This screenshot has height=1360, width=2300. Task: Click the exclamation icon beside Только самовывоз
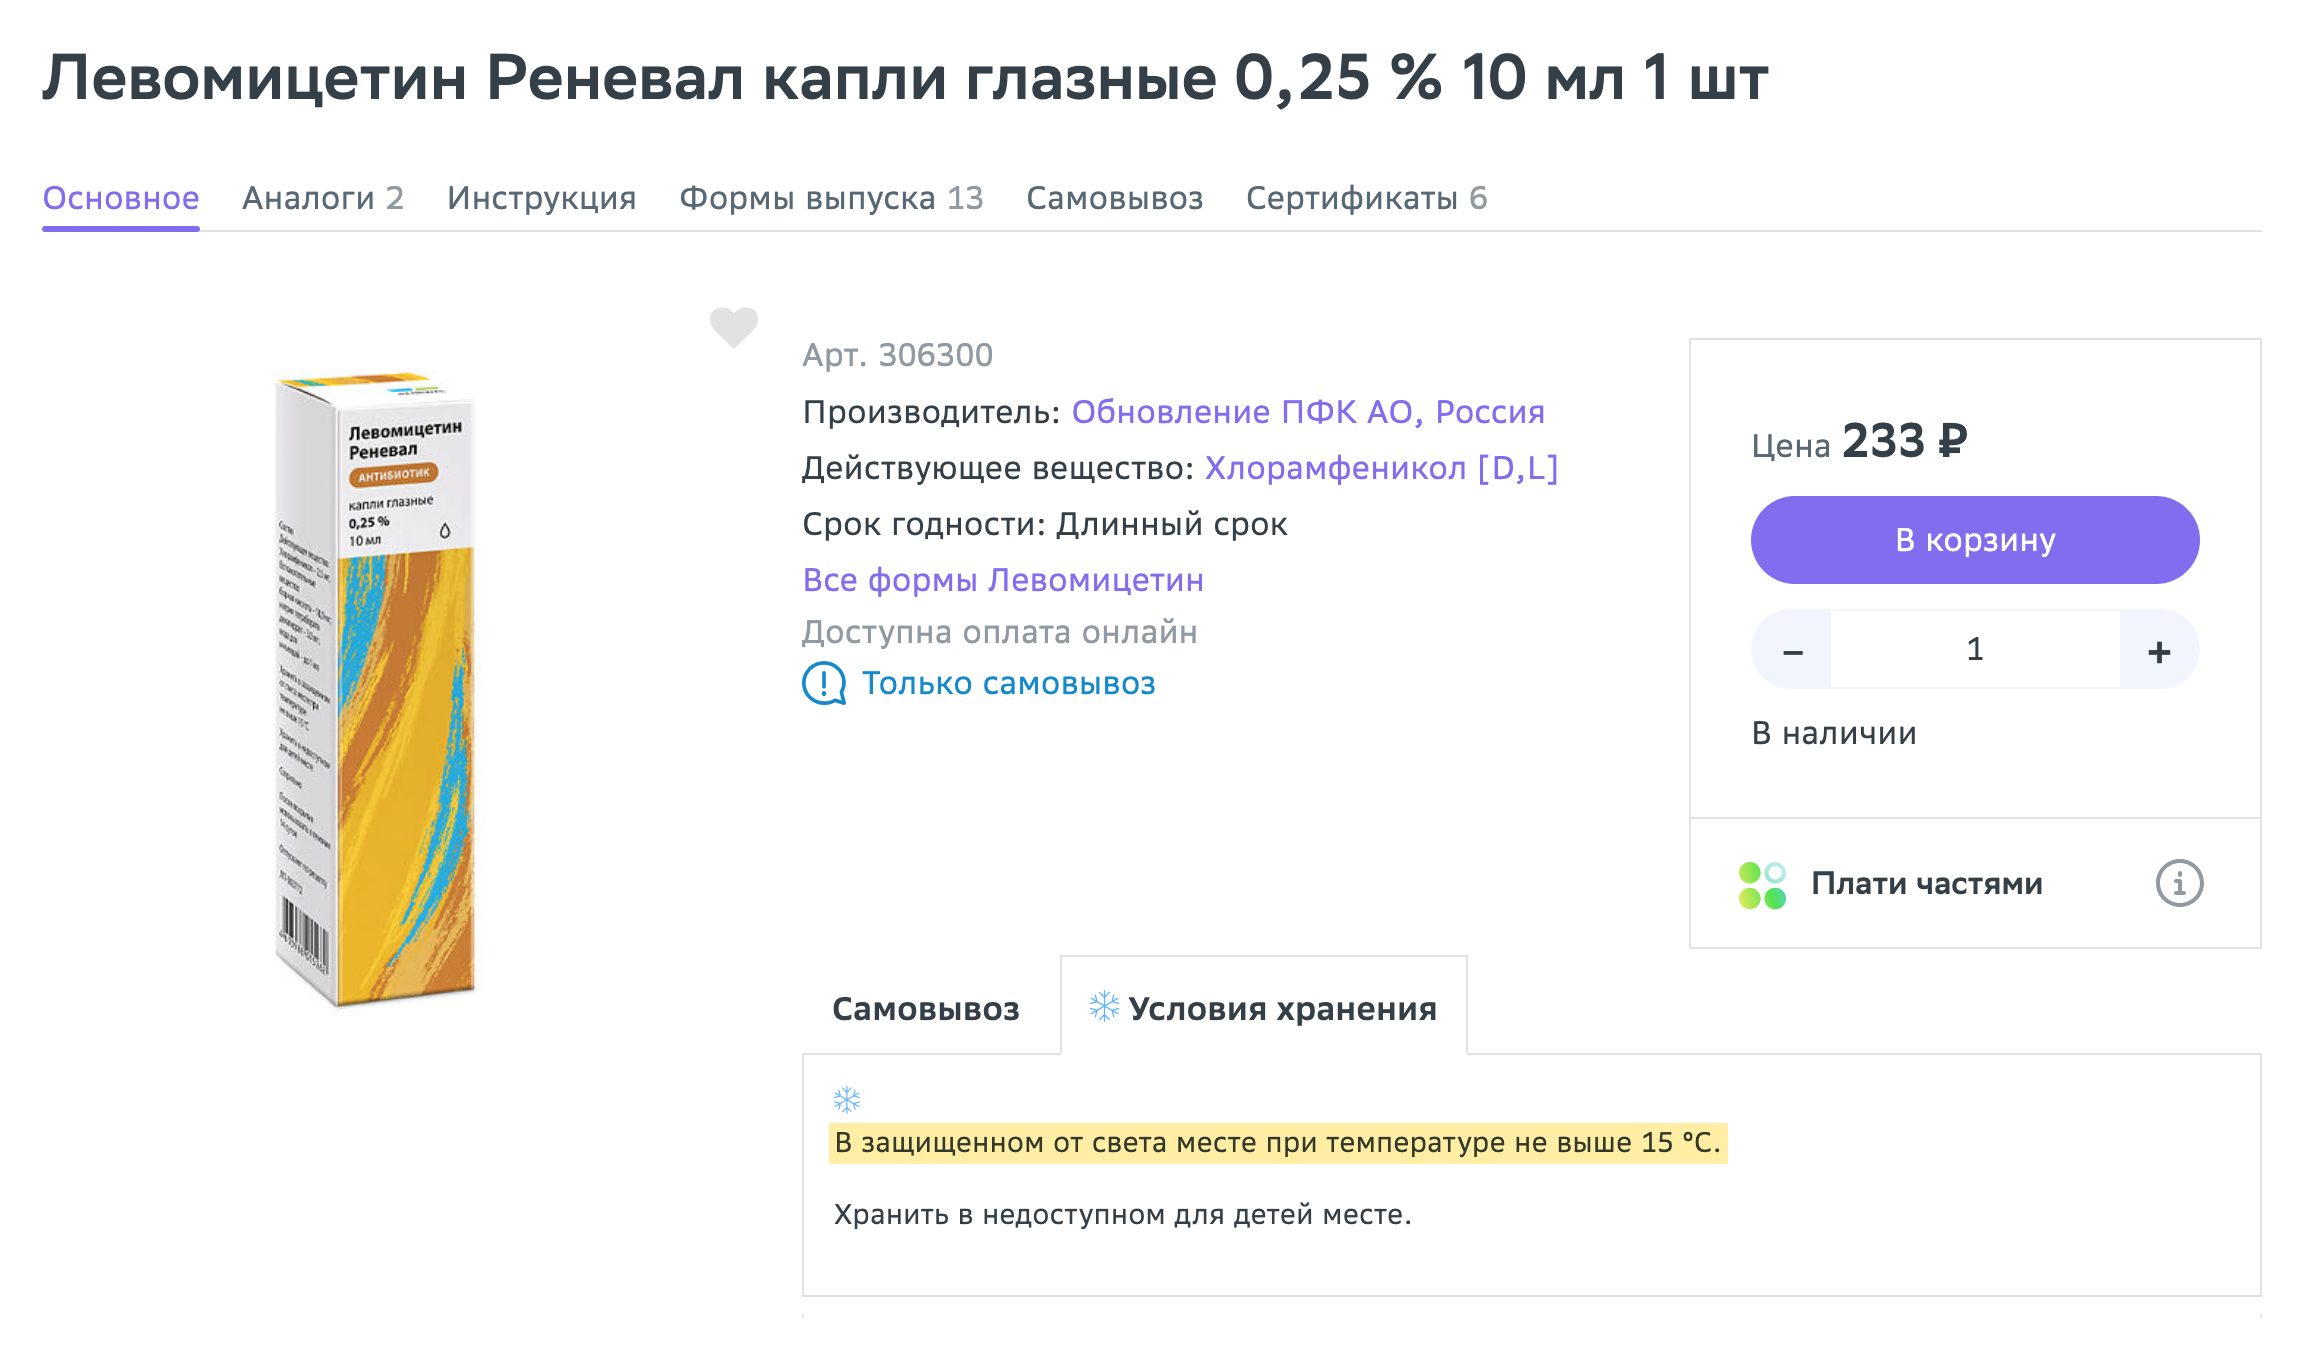coord(824,684)
